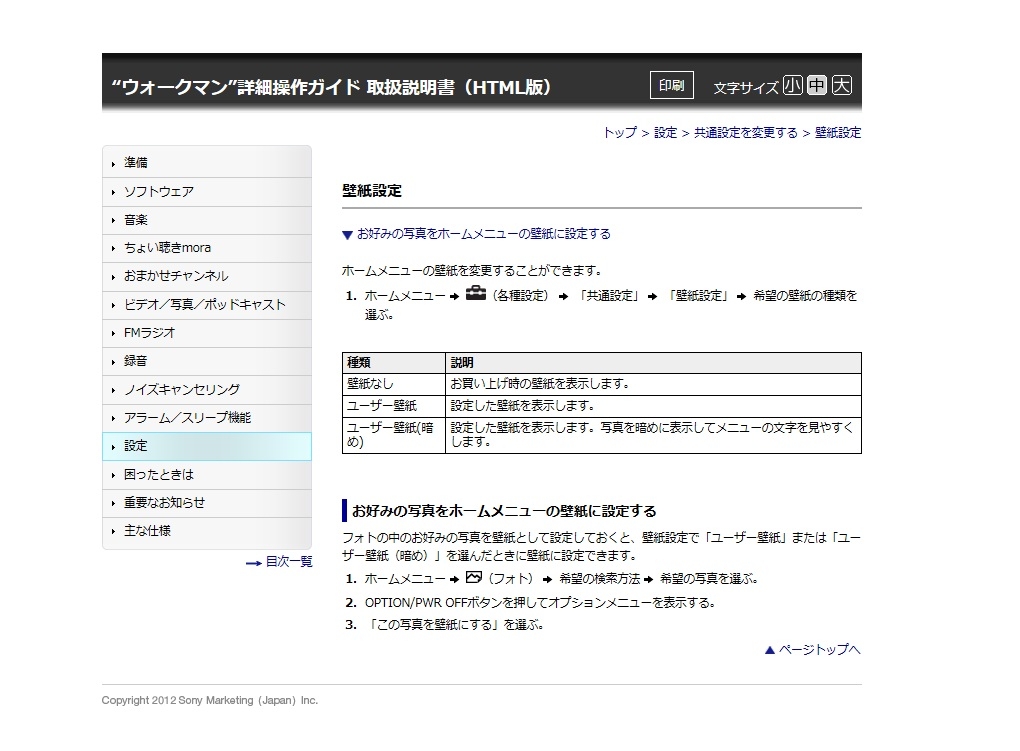Open the おまかせチャンネル menu item
Image resolution: width=1020 pixels, height=751 pixels.
point(176,276)
